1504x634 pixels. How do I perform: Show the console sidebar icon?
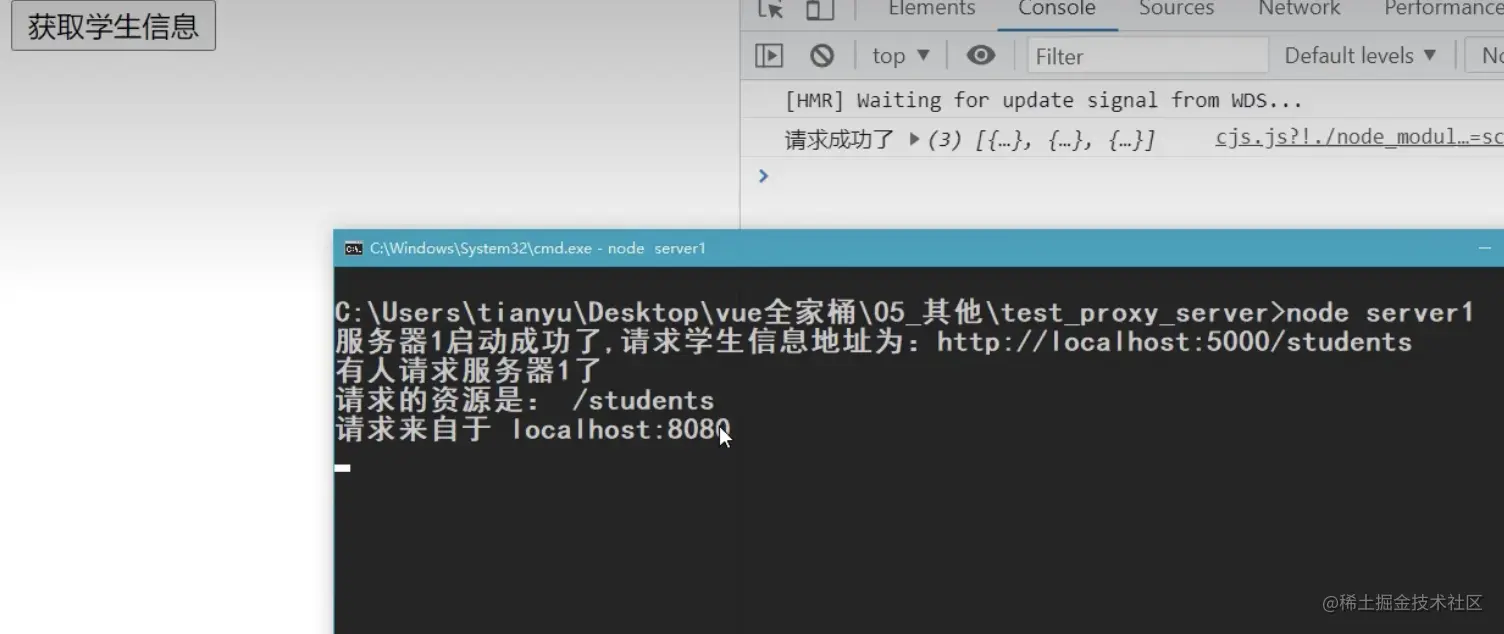(x=769, y=56)
